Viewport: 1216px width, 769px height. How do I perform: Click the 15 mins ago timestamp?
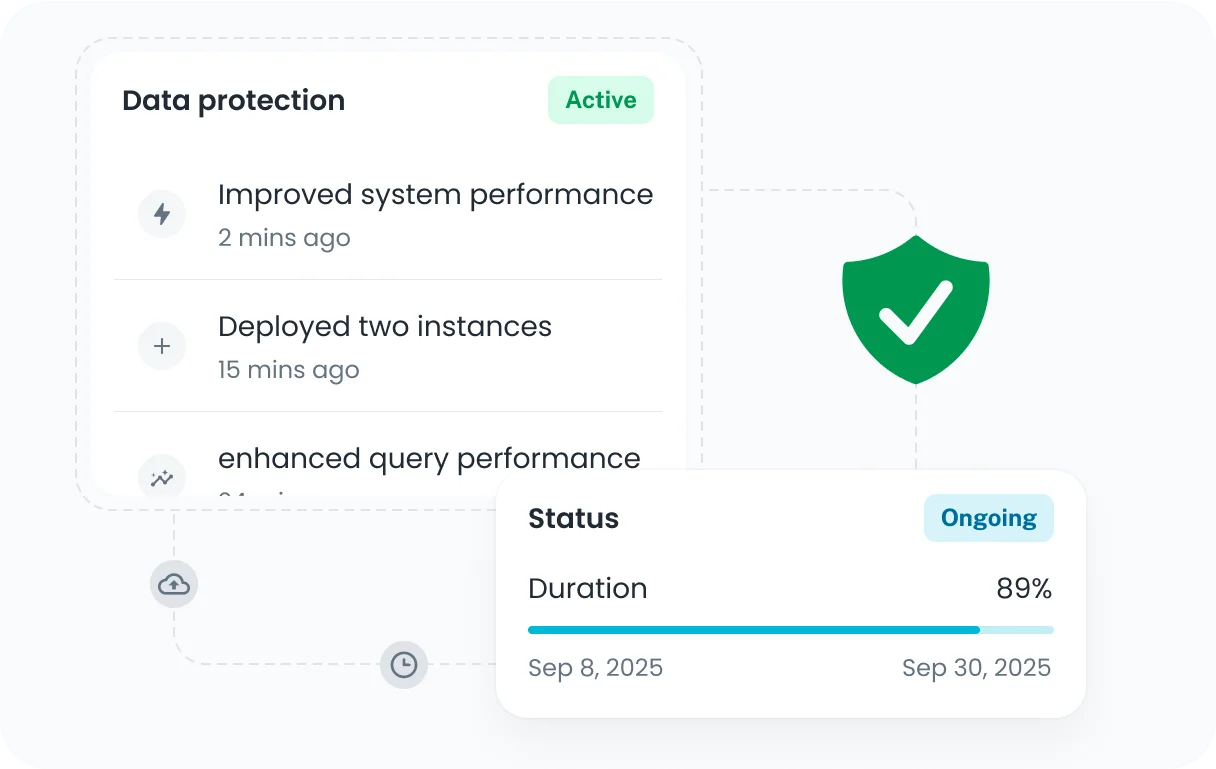(x=288, y=370)
